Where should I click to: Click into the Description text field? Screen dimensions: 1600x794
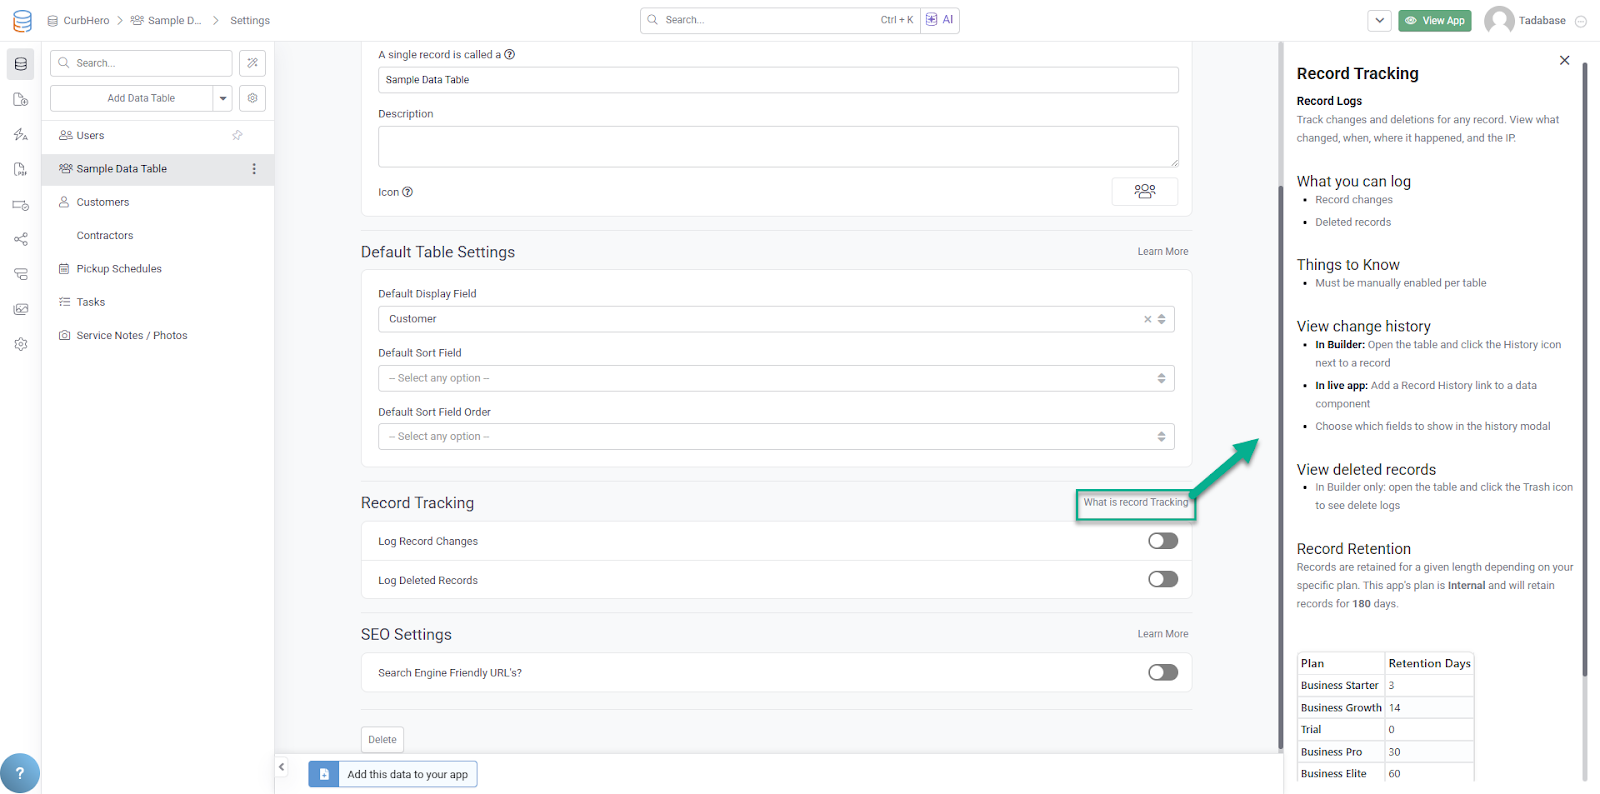pyautogui.click(x=777, y=146)
